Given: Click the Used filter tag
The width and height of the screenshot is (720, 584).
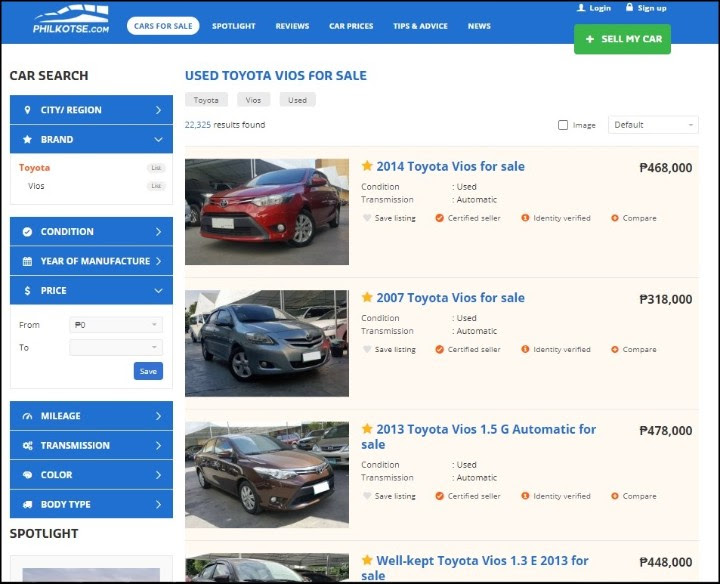Looking at the screenshot, I should [x=298, y=100].
